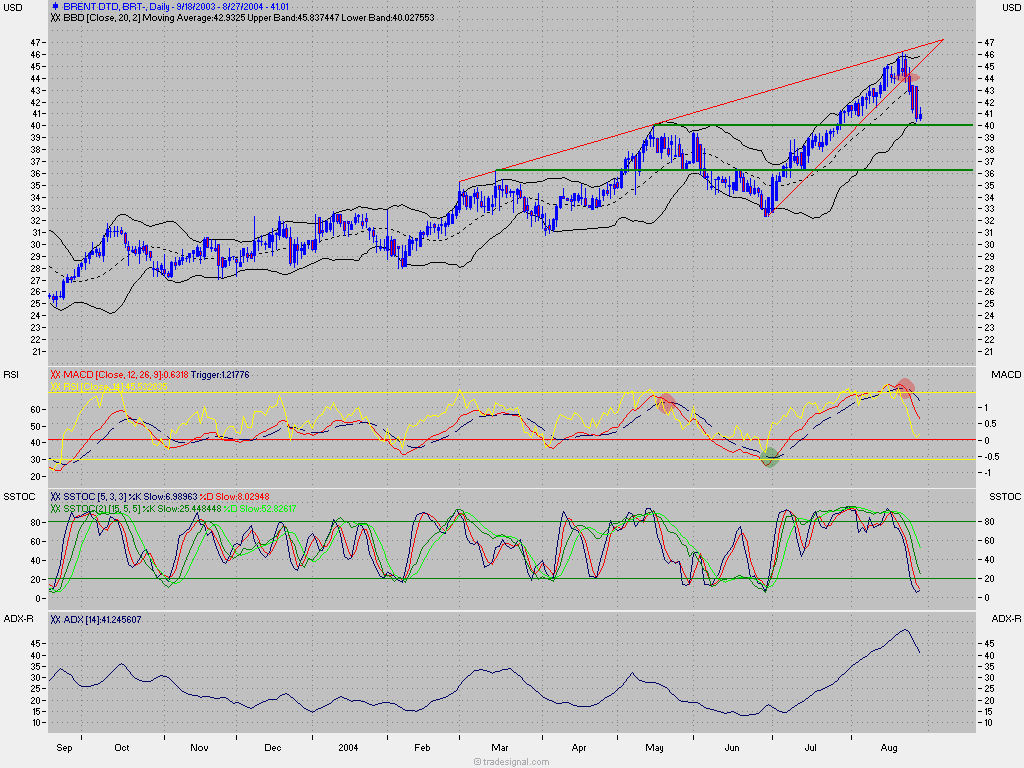Click the BBD Bollinger Band indicator icon
Viewport: 1024px width, 768px height.
[55, 18]
